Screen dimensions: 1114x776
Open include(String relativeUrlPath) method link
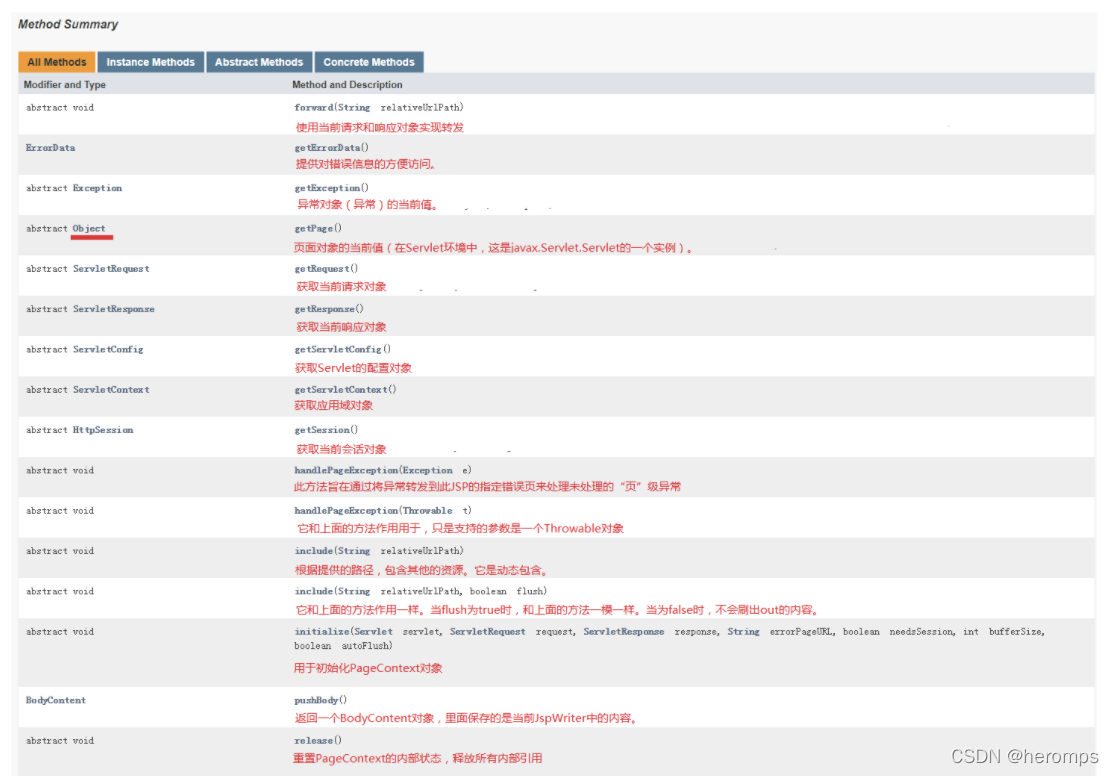coord(313,551)
